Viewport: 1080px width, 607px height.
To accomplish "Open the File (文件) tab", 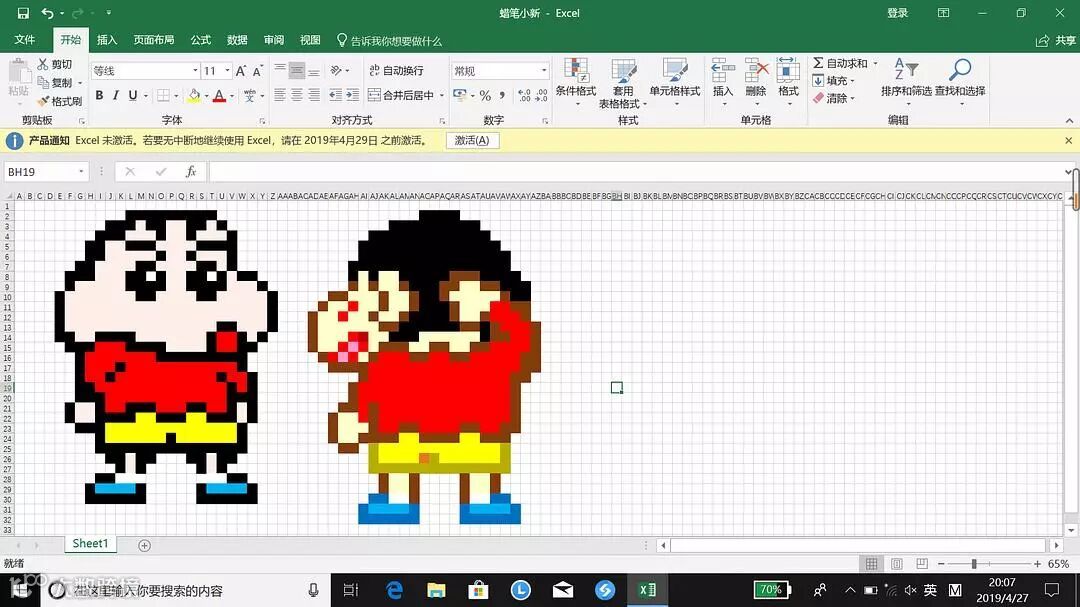I will pyautogui.click(x=24, y=40).
